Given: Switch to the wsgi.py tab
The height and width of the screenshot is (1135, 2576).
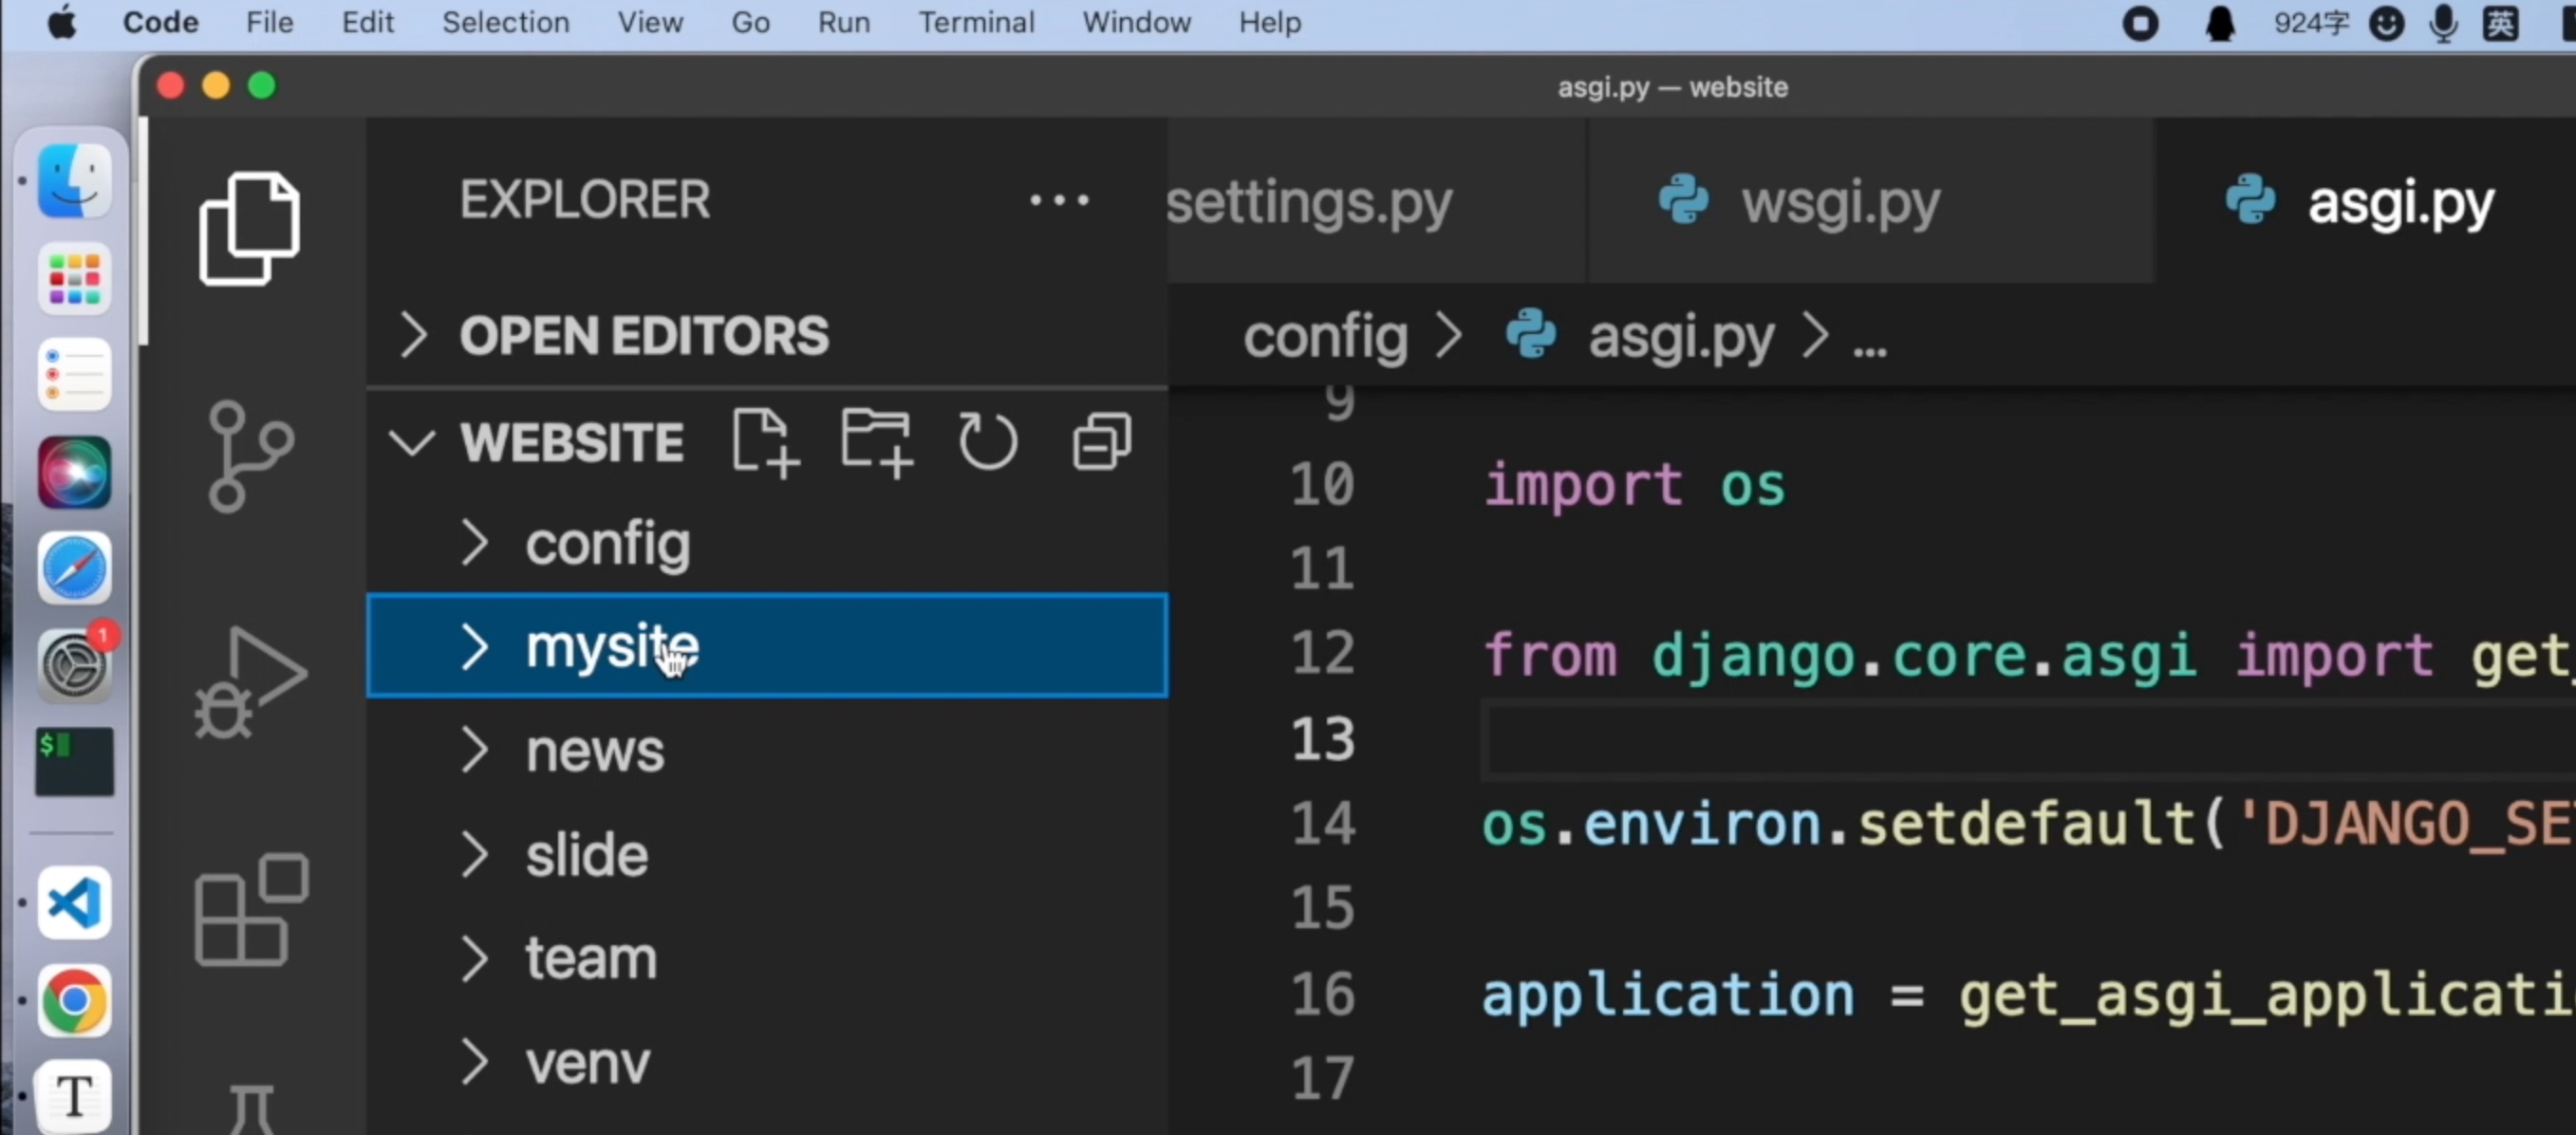Looking at the screenshot, I should [x=1870, y=201].
